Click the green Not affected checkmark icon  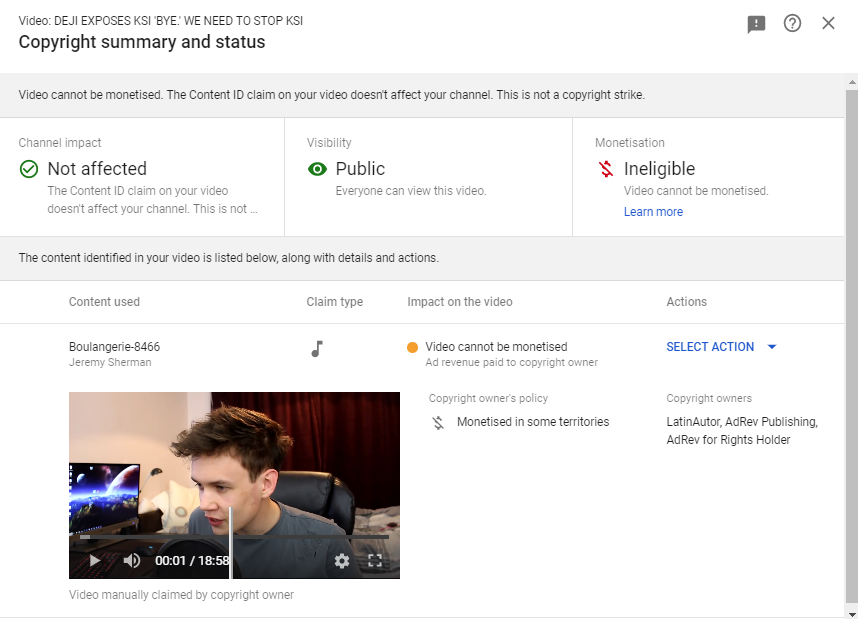click(29, 169)
